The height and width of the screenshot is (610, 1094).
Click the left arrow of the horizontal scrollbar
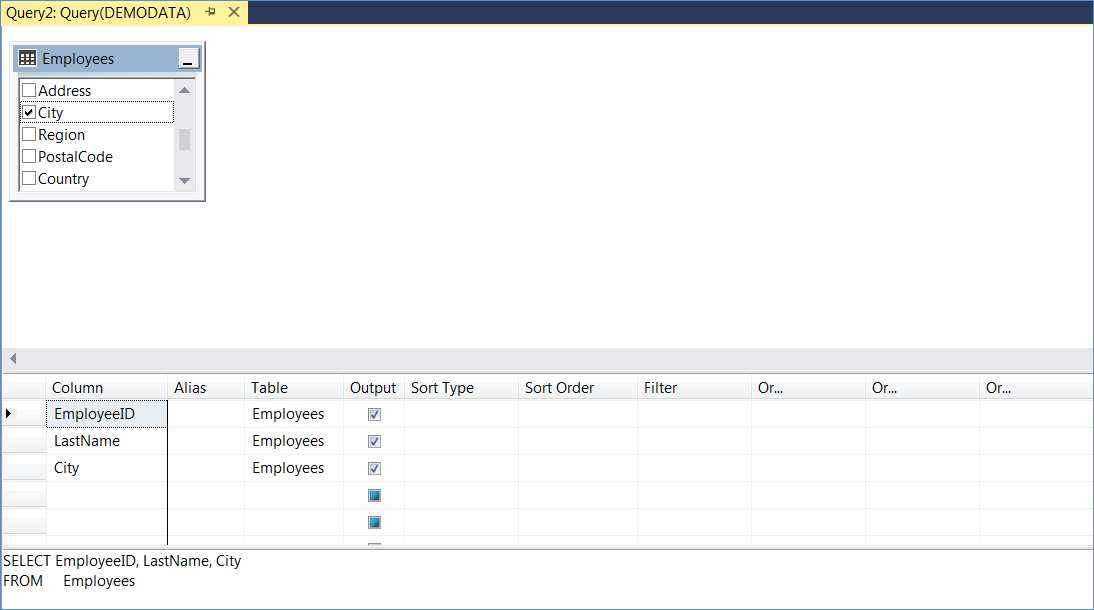[12, 358]
